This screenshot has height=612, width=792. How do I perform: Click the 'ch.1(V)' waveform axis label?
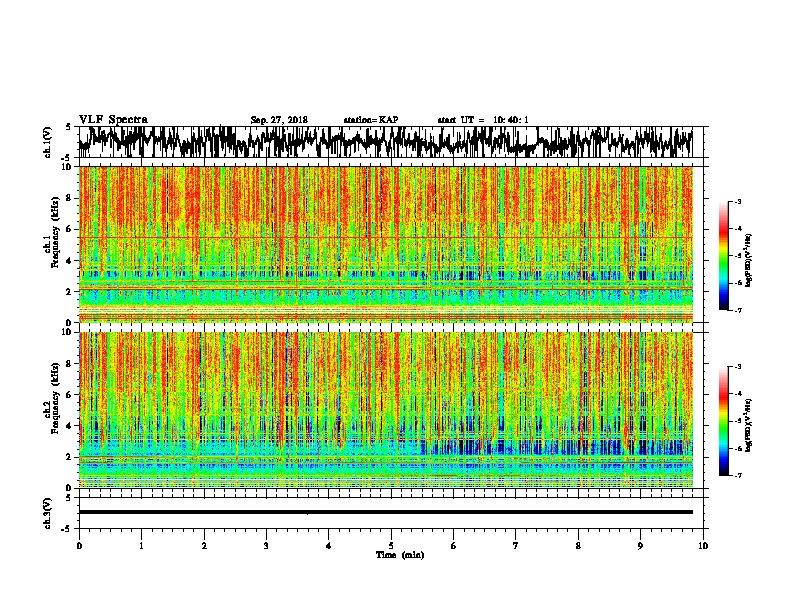pyautogui.click(x=48, y=142)
